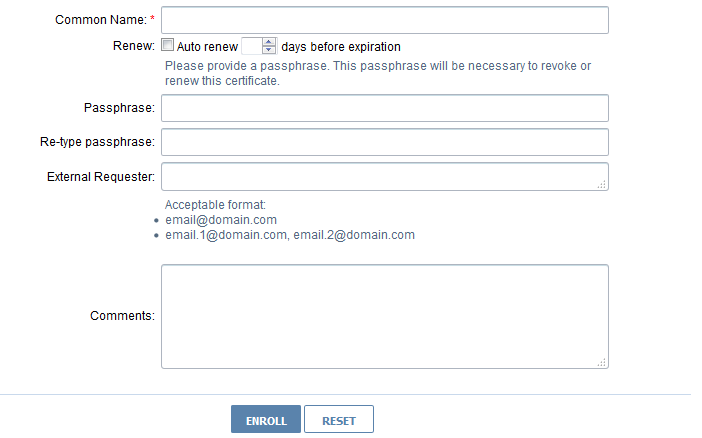Click the External Requester label
Image resolution: width=702 pixels, height=438 pixels.
(100, 177)
